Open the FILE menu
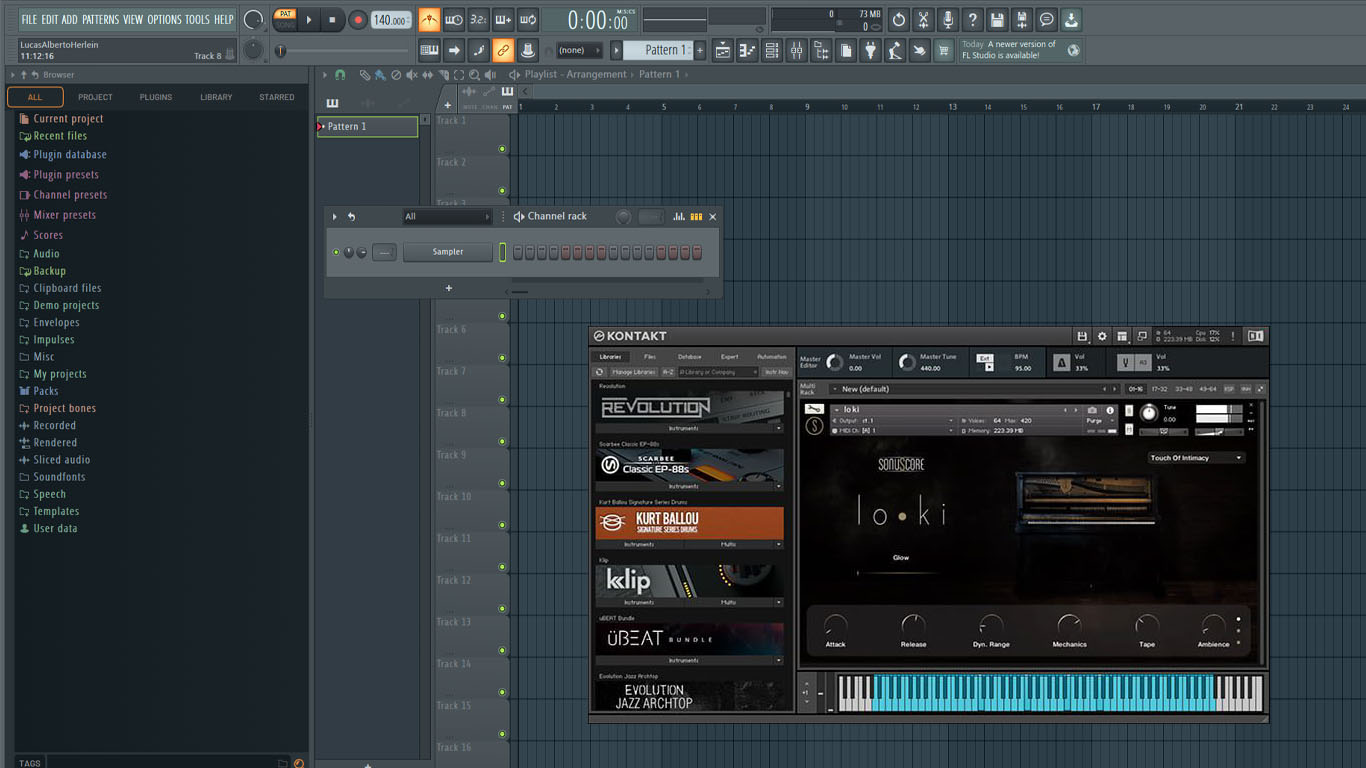The height and width of the screenshot is (768, 1366). click(29, 19)
